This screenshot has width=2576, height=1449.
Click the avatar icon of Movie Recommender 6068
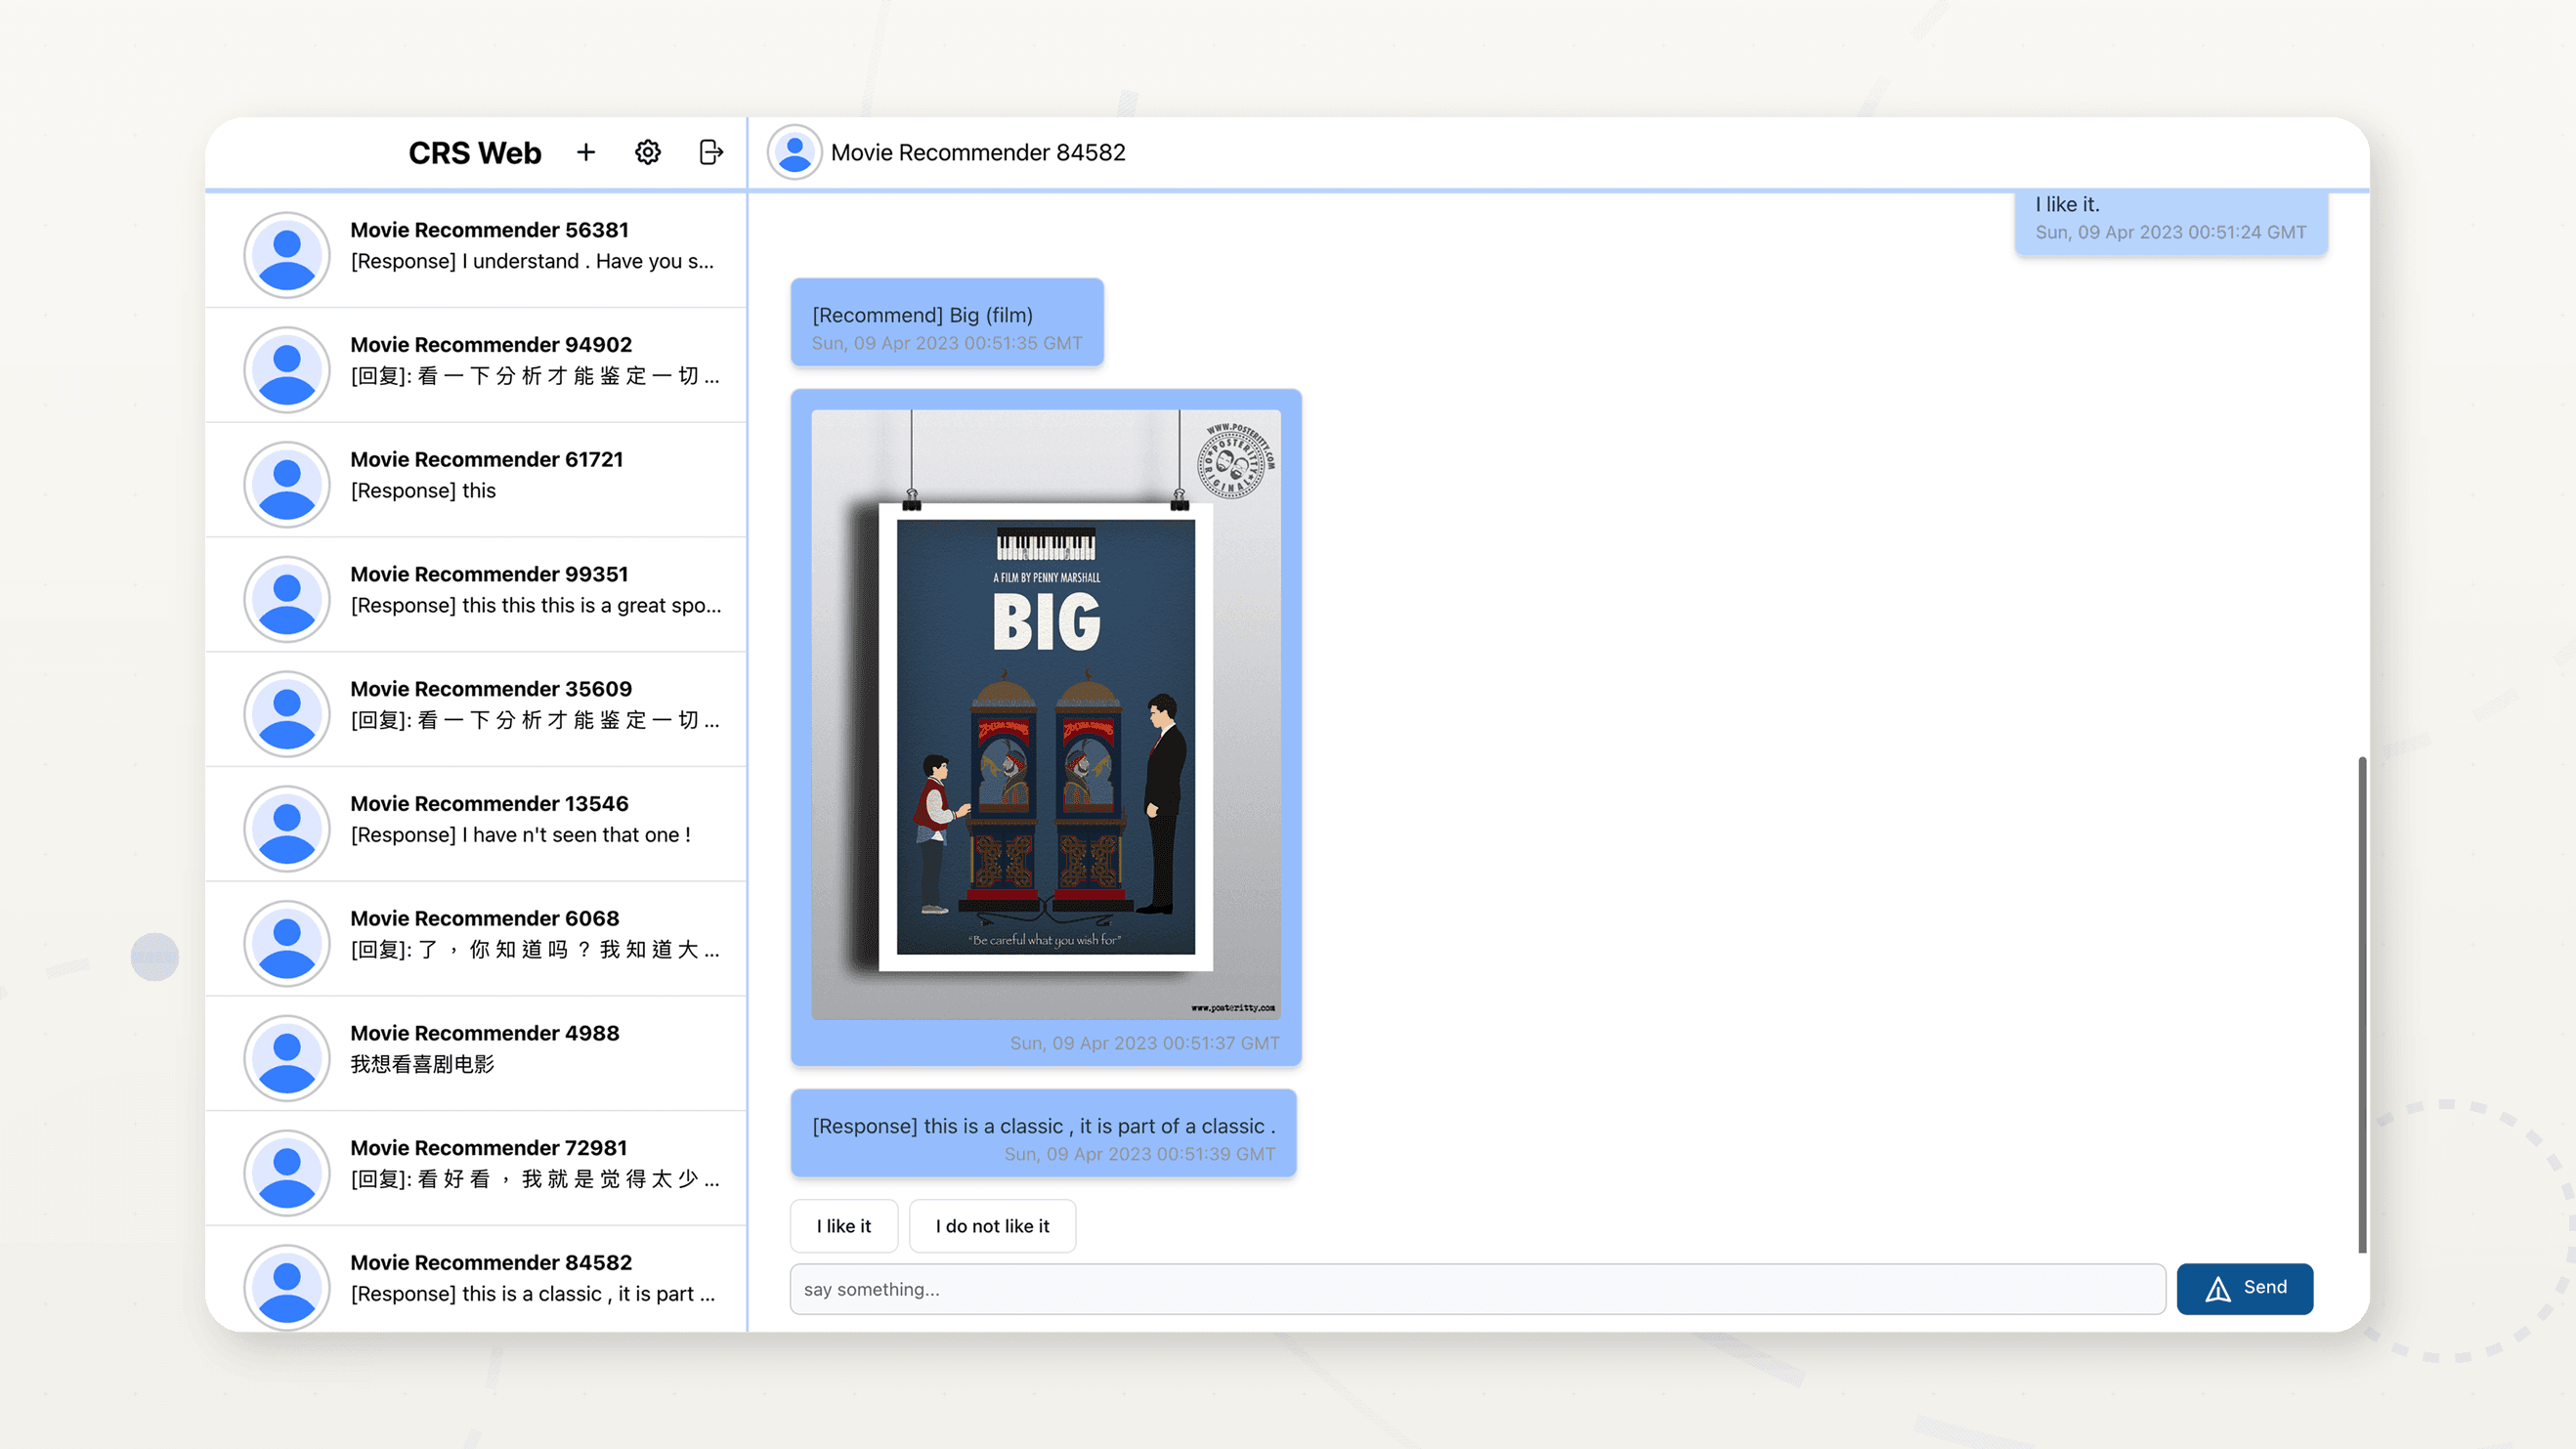pyautogui.click(x=287, y=943)
